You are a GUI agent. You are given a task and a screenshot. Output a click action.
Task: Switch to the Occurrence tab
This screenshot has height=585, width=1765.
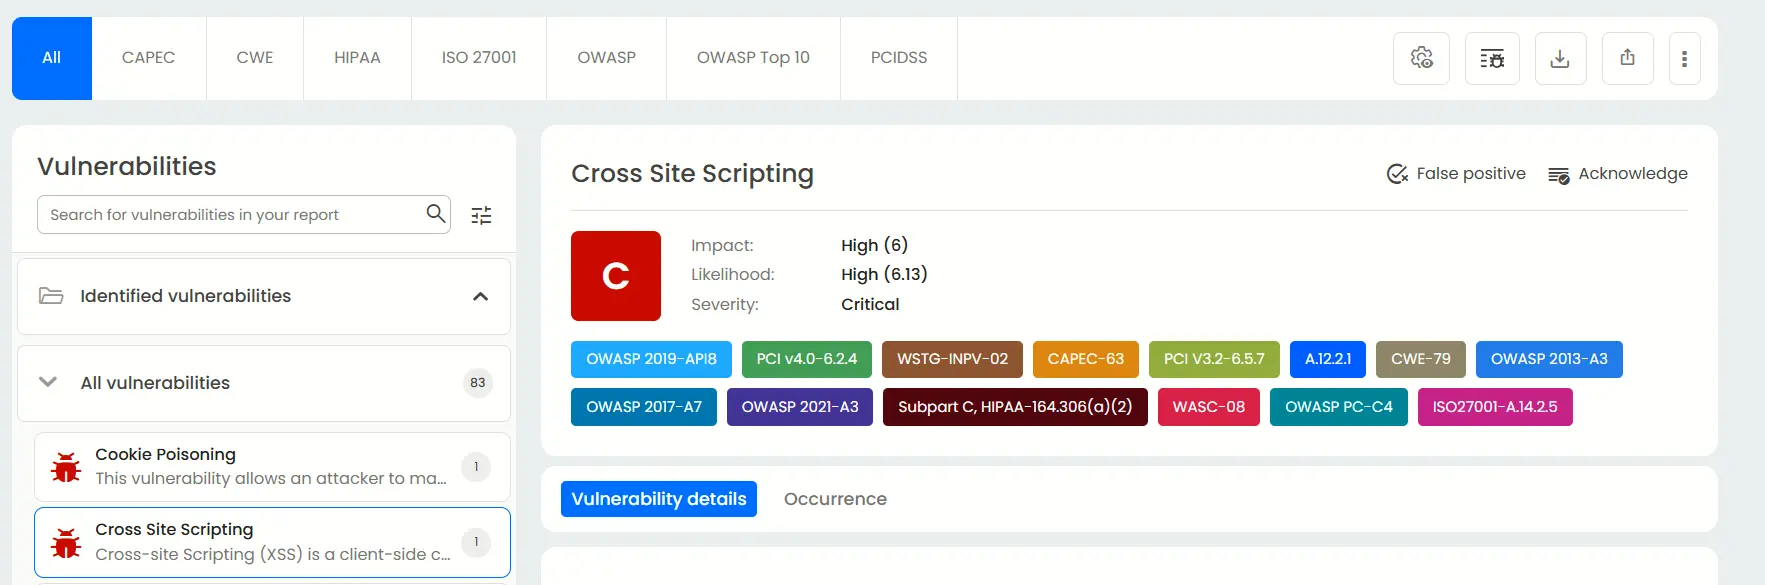835,499
